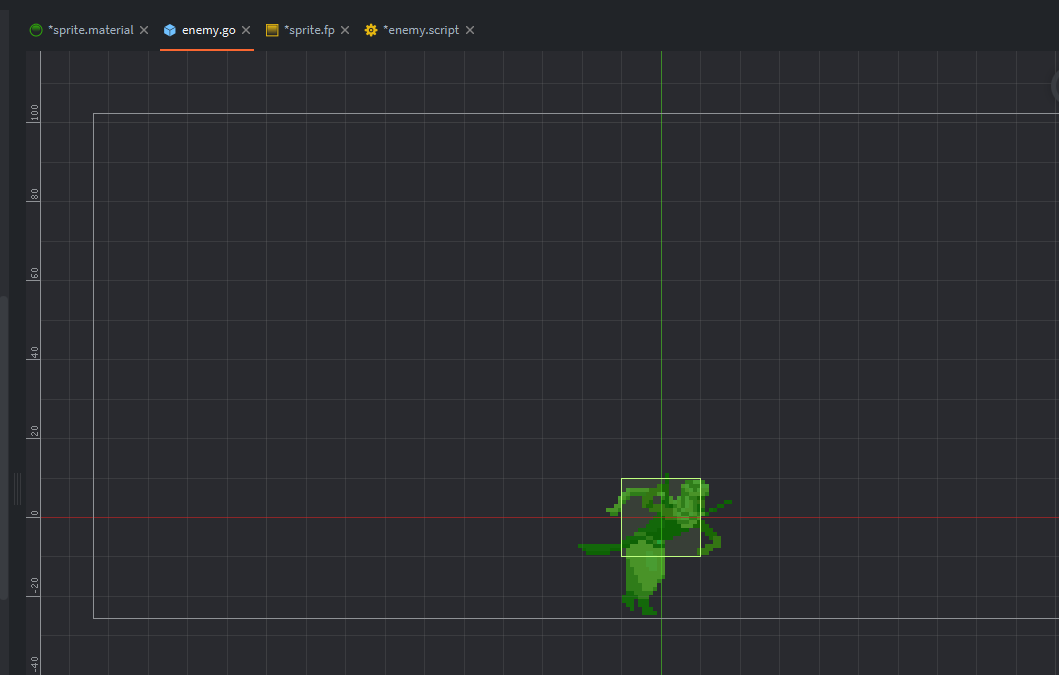
Task: Select the enemy.go tab label
Action: (x=208, y=30)
